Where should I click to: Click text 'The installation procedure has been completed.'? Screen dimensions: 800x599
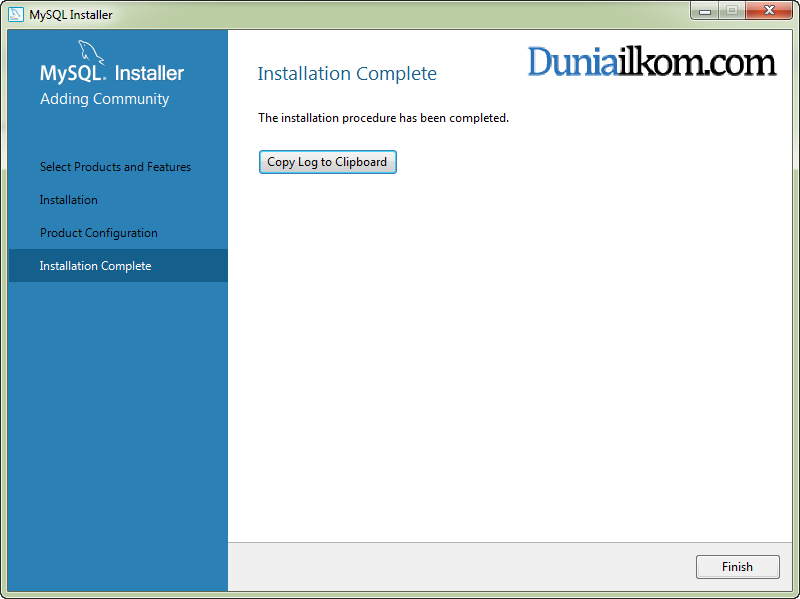pos(383,118)
